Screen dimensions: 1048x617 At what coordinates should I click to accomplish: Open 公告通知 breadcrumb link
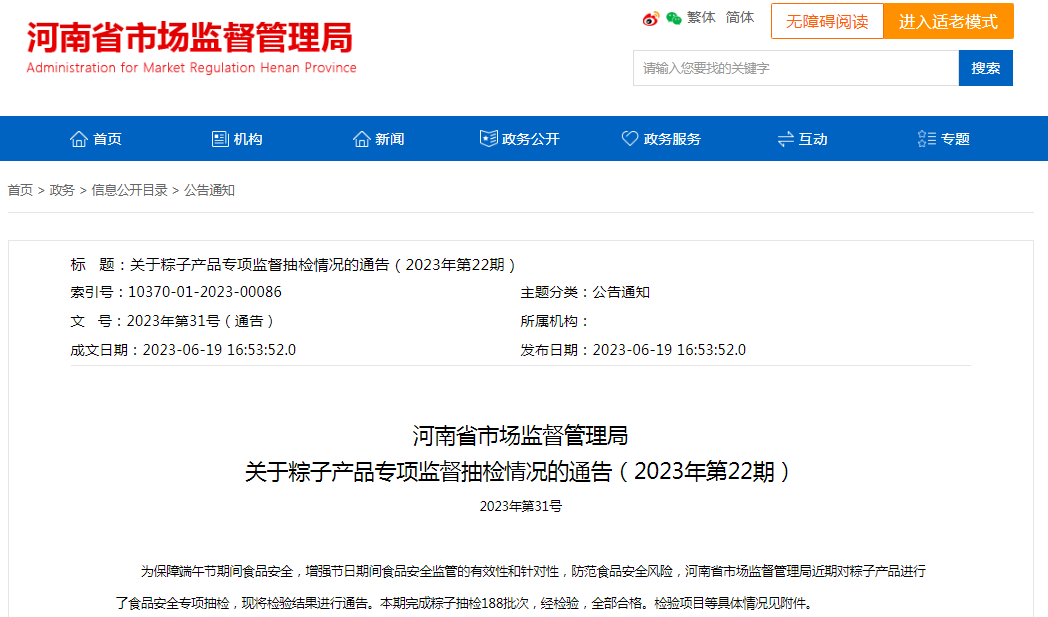209,190
